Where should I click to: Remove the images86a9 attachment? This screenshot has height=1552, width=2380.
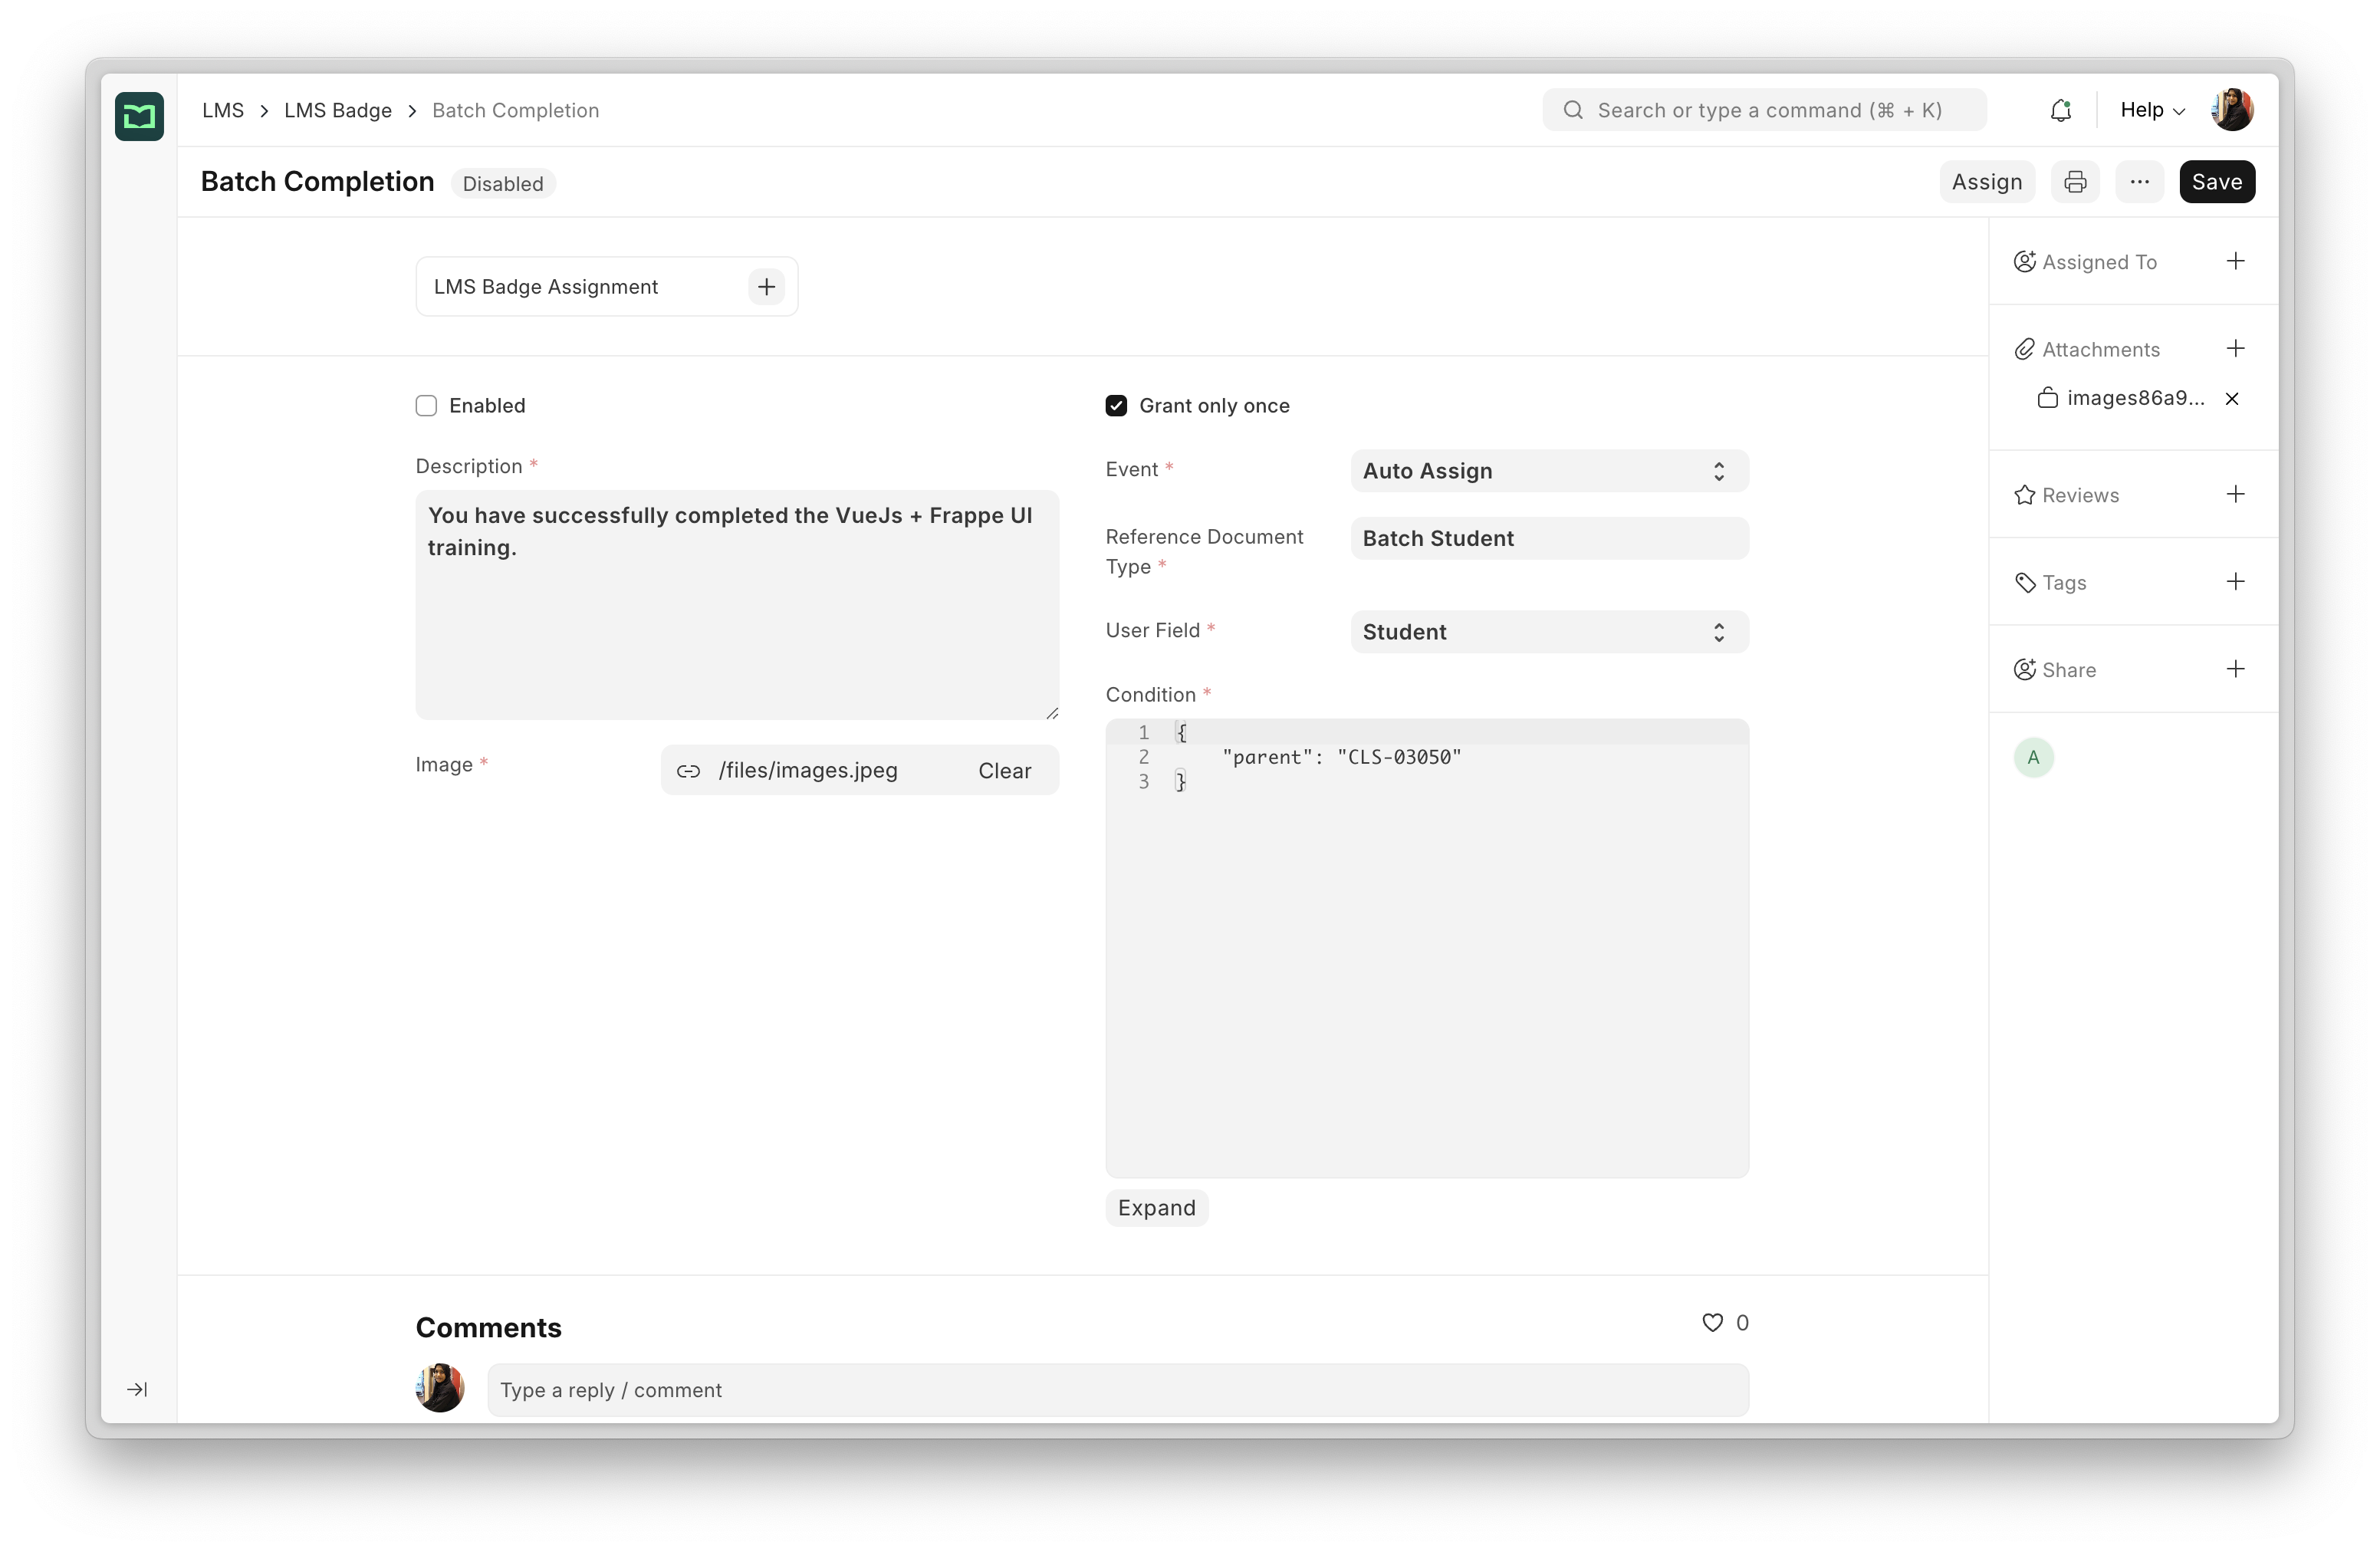(x=2231, y=399)
